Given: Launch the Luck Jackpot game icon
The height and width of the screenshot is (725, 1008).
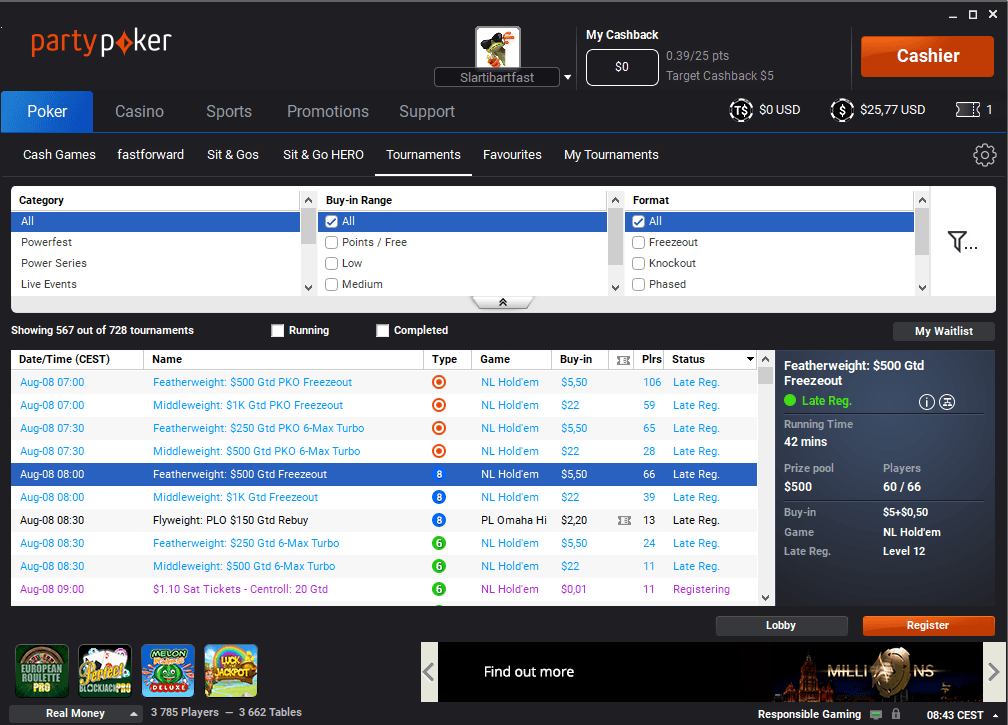Looking at the screenshot, I should point(231,671).
